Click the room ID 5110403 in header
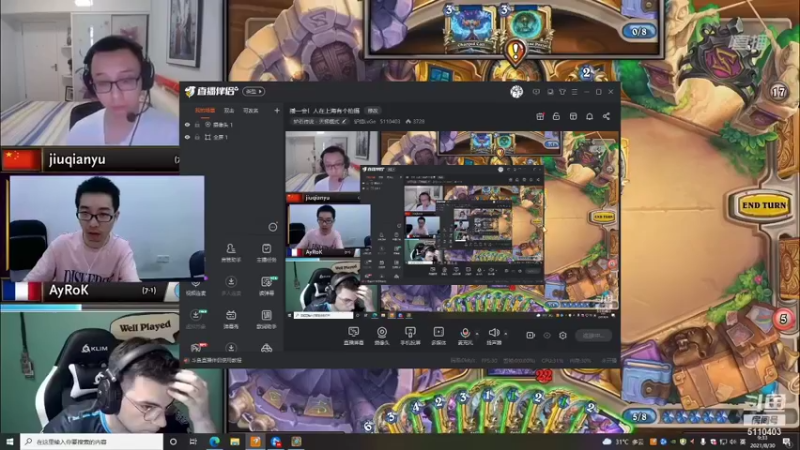 [x=390, y=121]
